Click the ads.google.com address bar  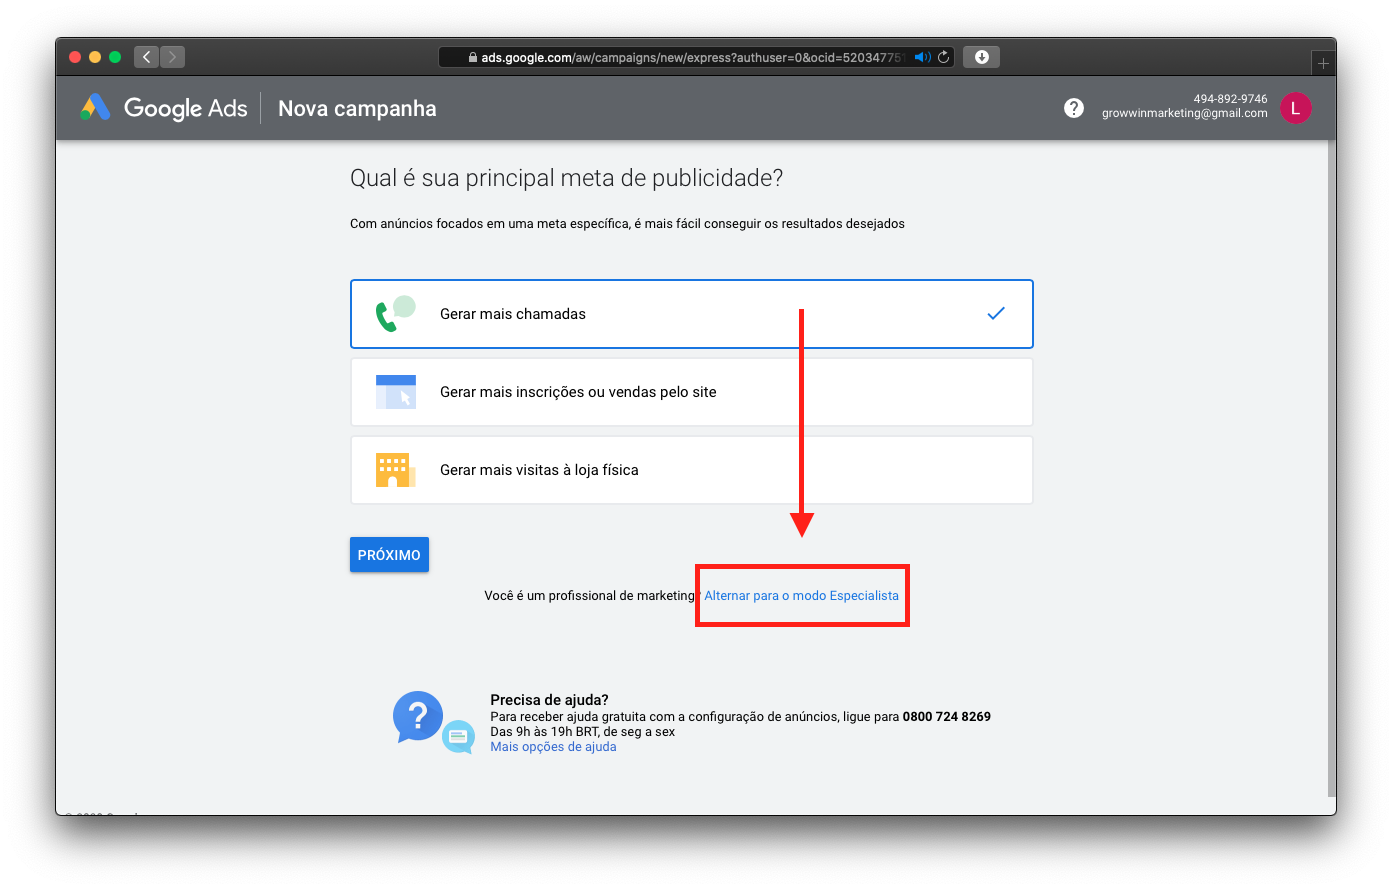[x=696, y=57]
